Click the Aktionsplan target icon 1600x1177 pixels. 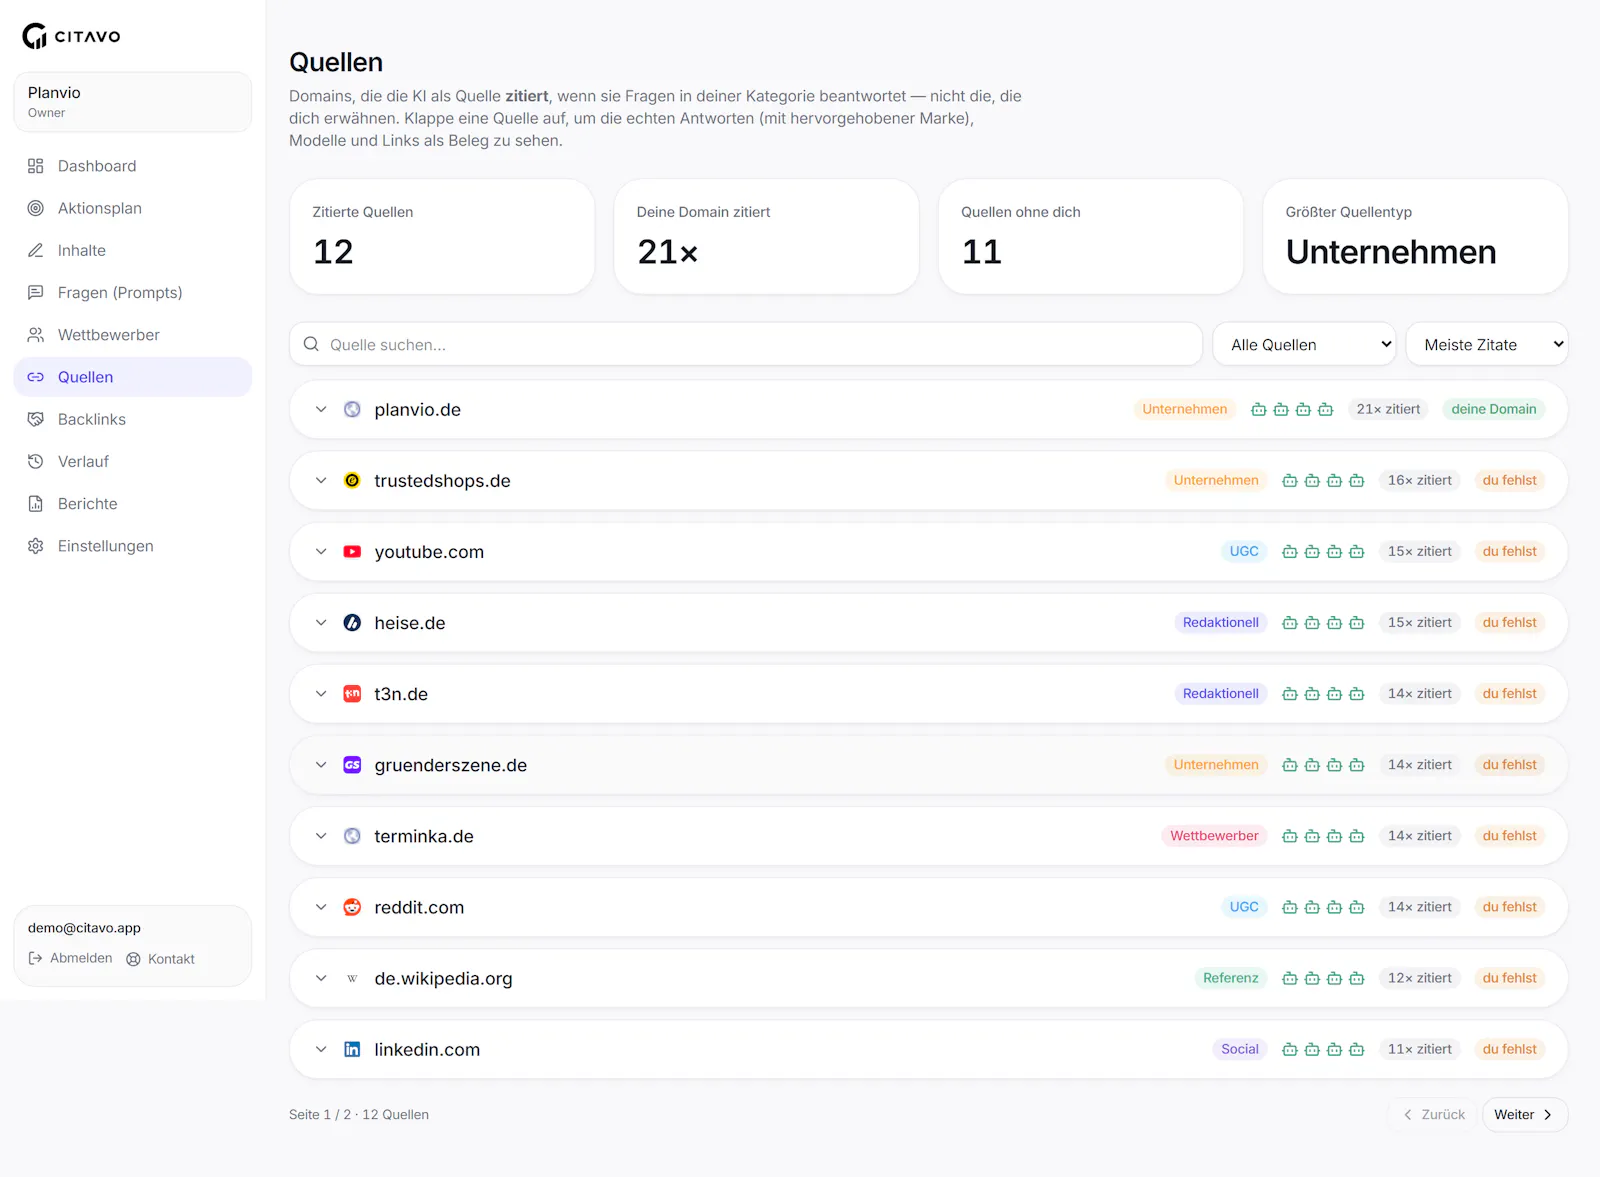pyautogui.click(x=36, y=208)
